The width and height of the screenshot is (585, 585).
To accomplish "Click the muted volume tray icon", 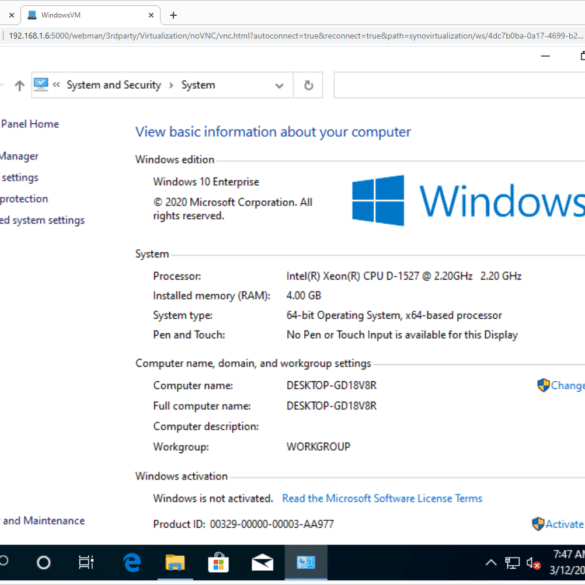I will click(533, 563).
